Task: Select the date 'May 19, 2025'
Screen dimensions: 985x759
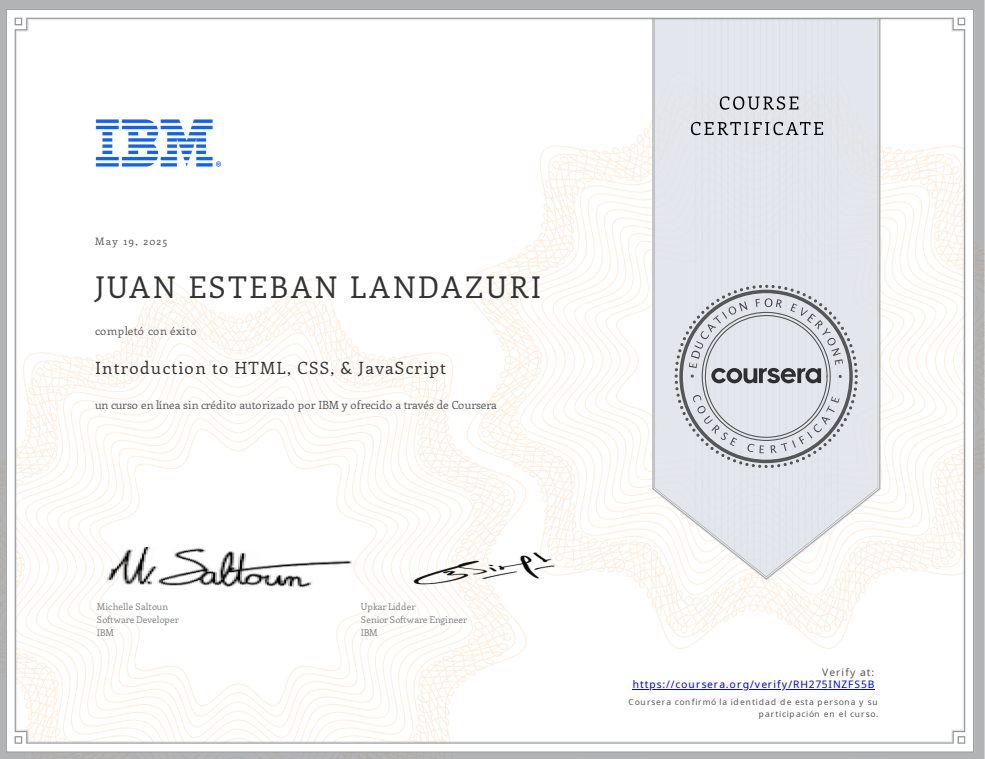Action: tap(131, 242)
